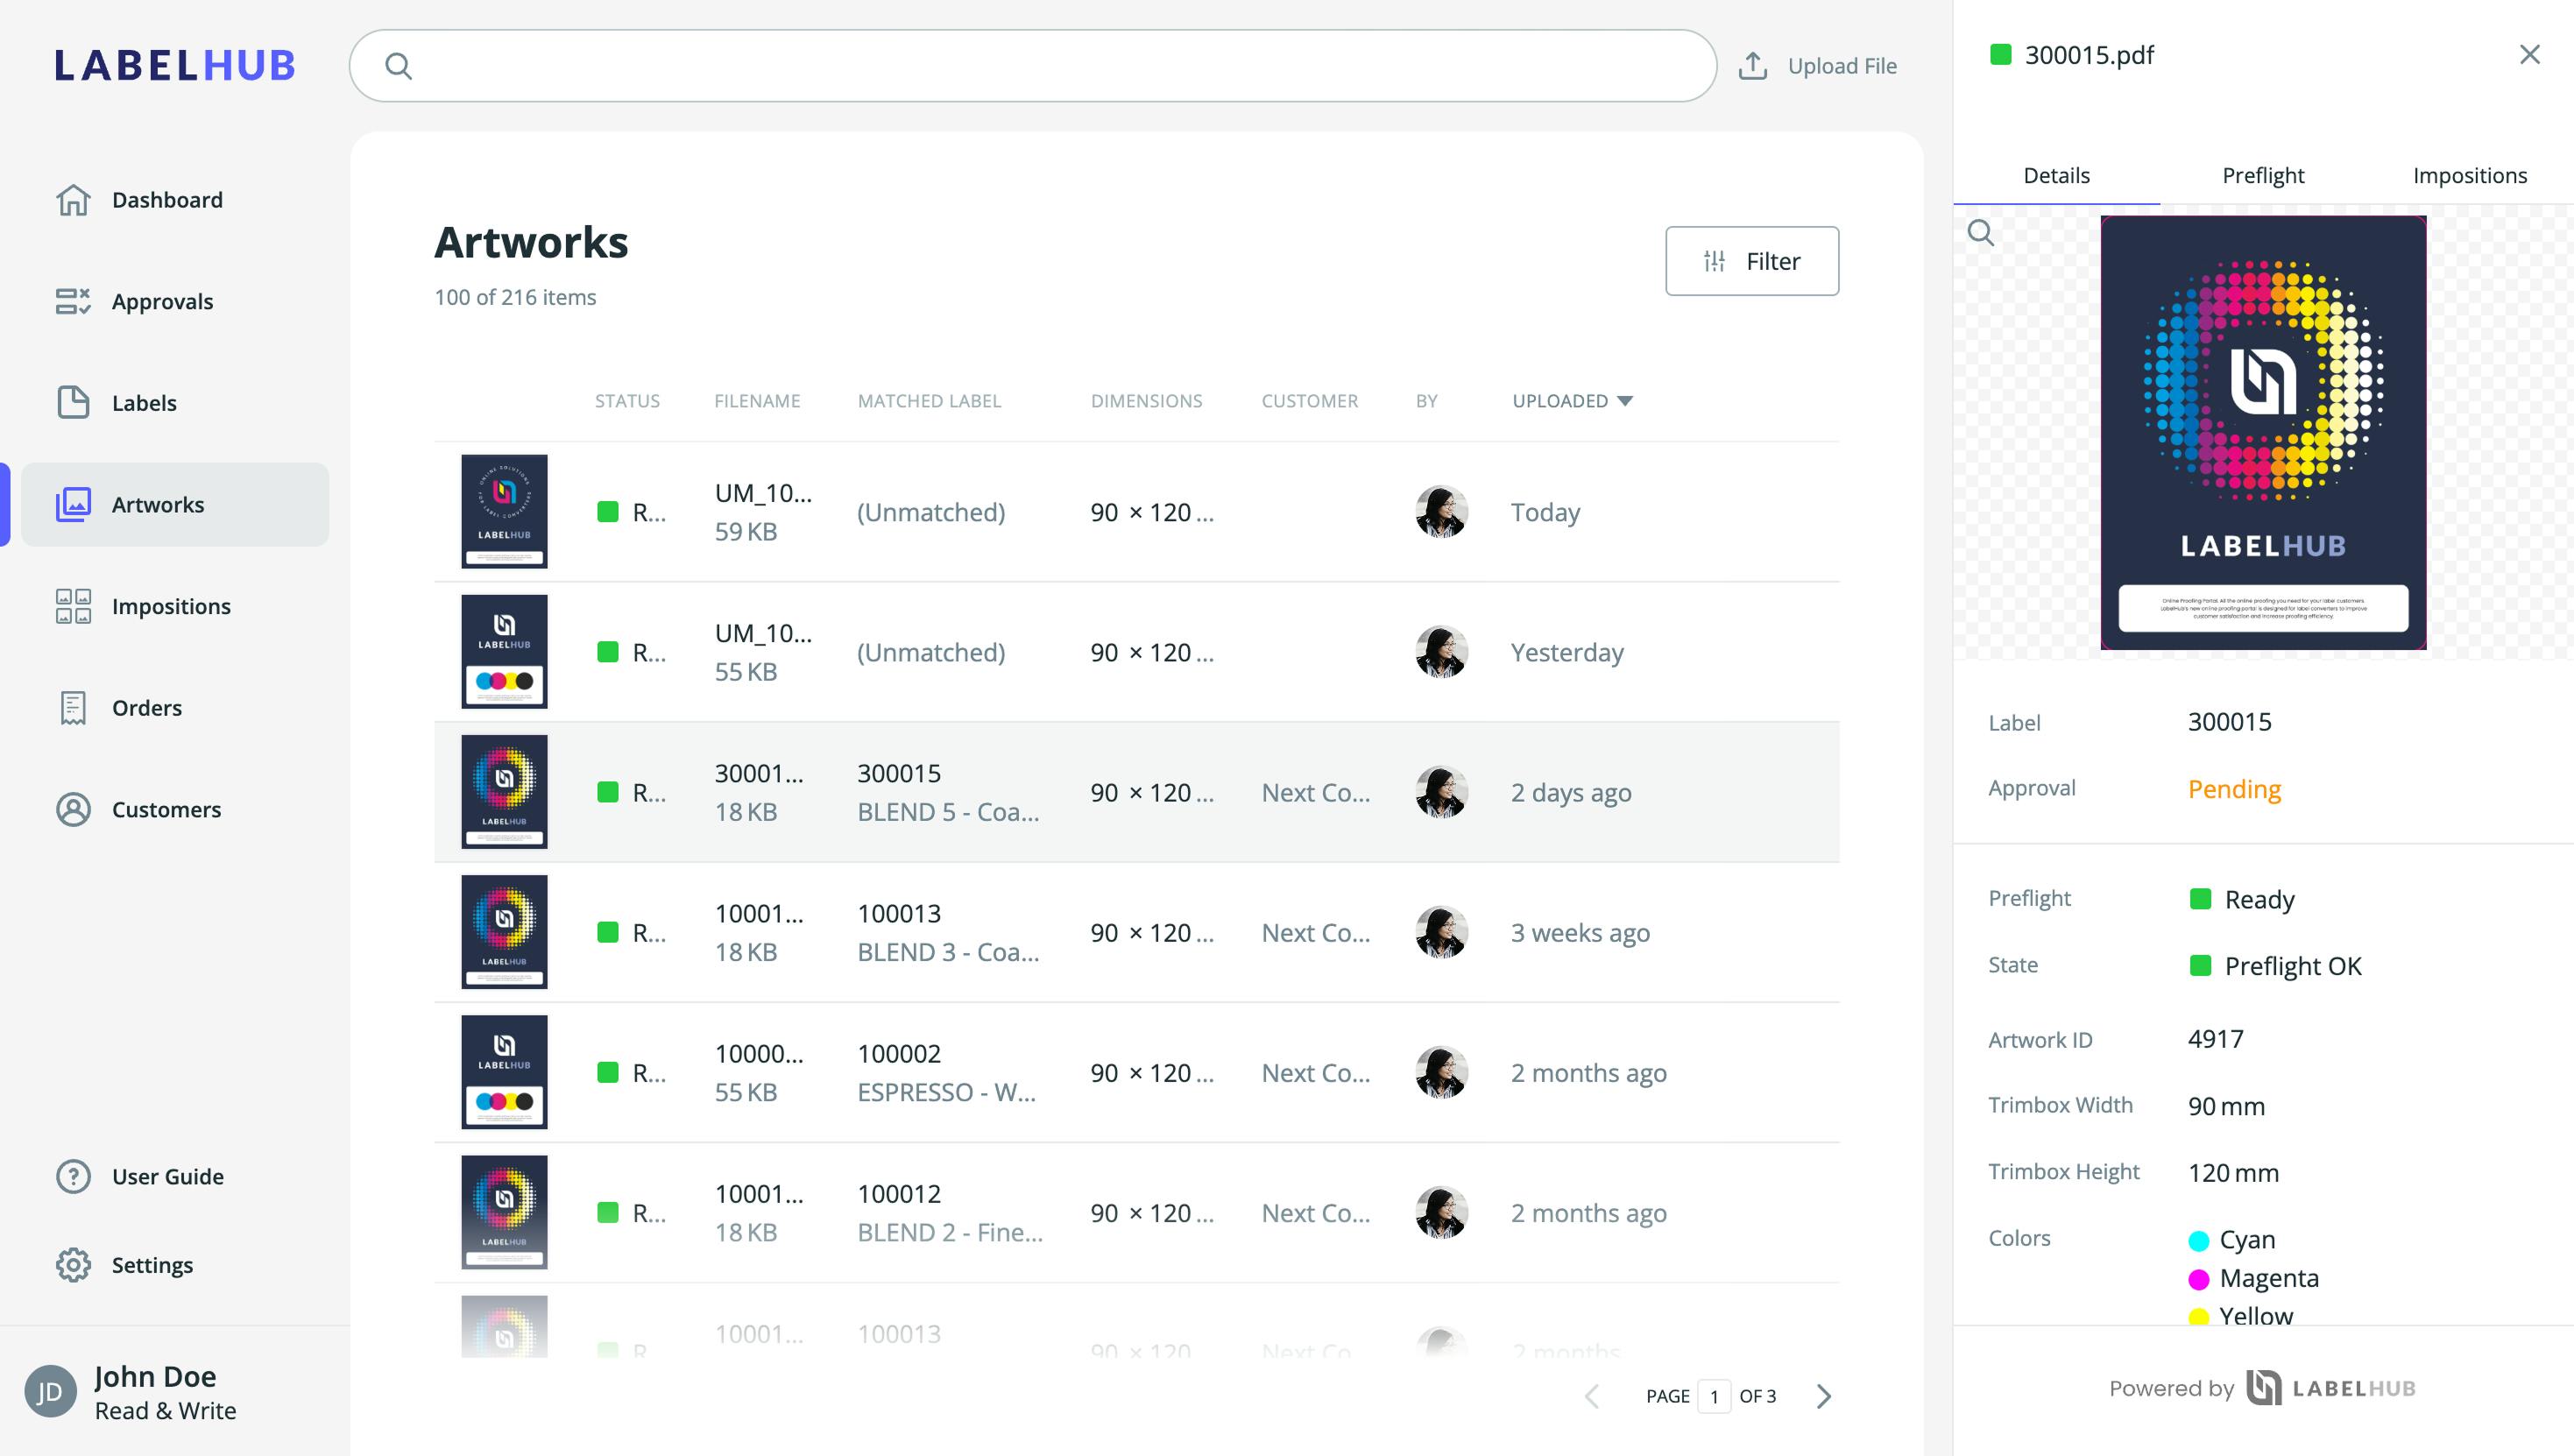2574x1456 pixels.
Task: Close the 300015.pdf details panel
Action: click(x=2529, y=55)
